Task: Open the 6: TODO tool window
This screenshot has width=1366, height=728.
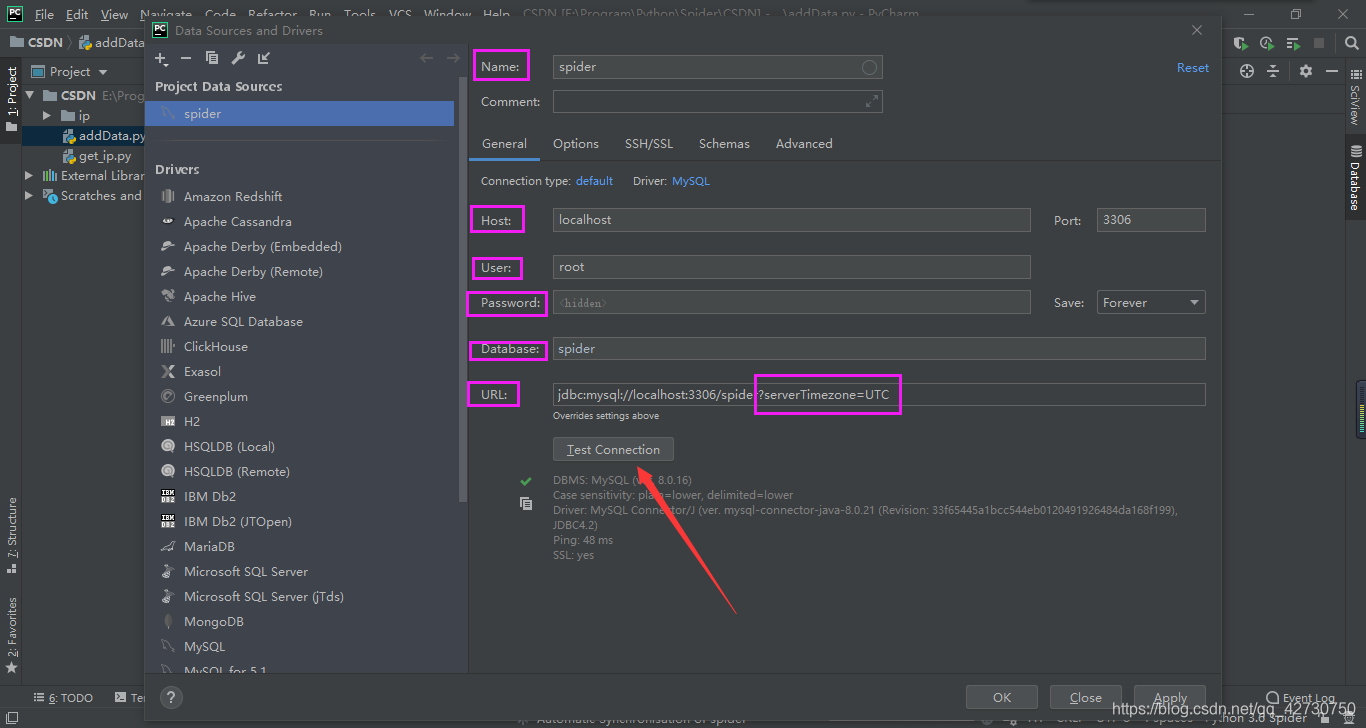Action: point(63,698)
